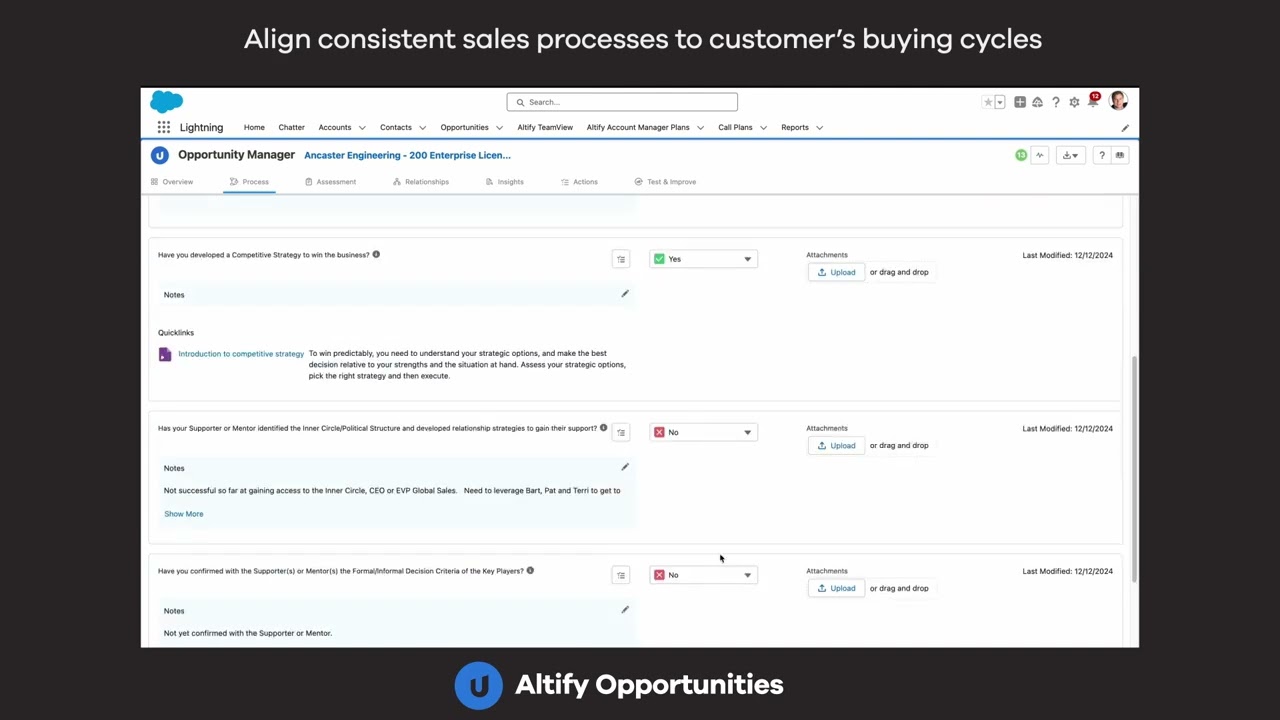The image size is (1280, 720).
Task: Upload attachment for Decision Criteria question
Action: 836,588
